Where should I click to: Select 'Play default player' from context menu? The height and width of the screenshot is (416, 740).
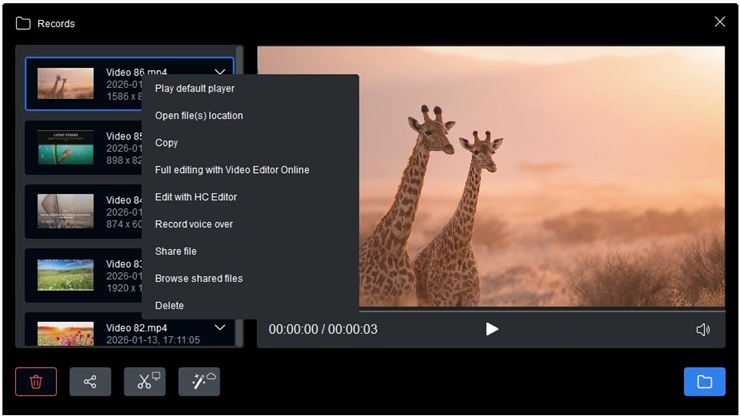tap(195, 89)
